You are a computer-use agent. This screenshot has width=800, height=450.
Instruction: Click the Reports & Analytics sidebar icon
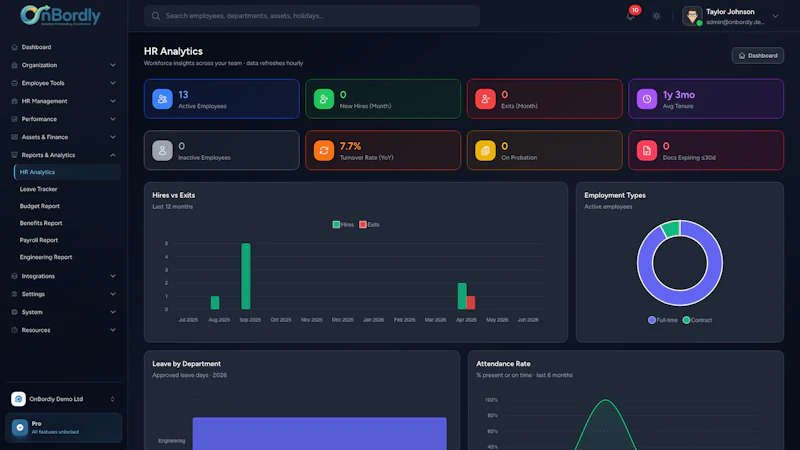14,155
